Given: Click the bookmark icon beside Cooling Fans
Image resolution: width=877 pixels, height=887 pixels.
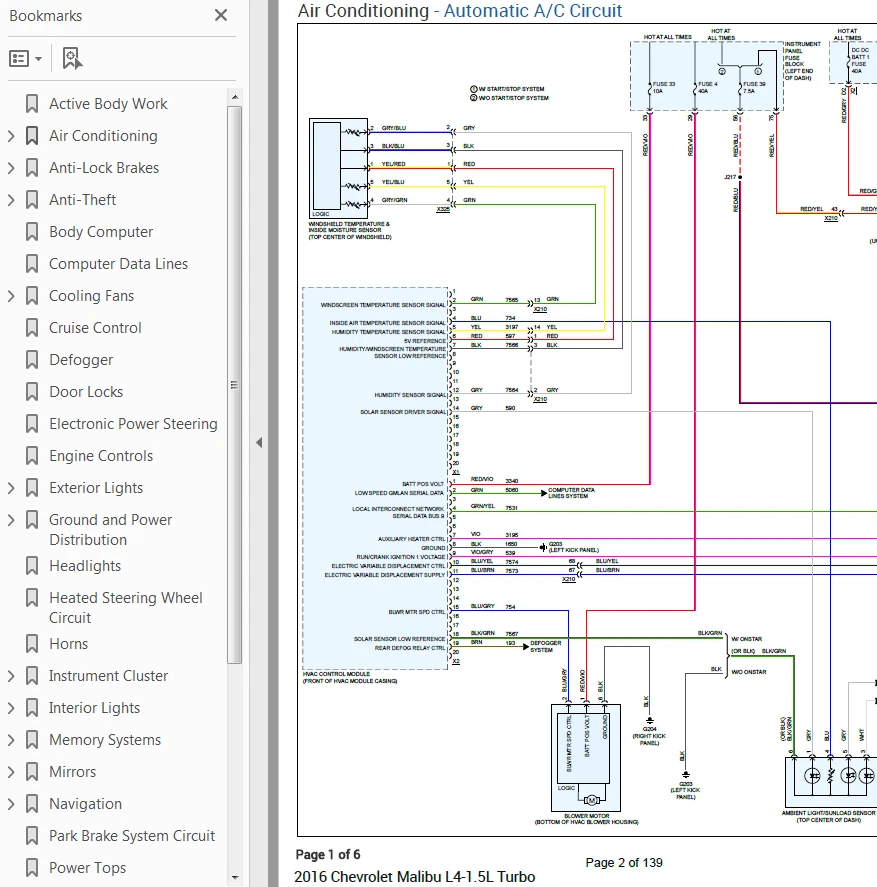Looking at the screenshot, I should [30, 295].
